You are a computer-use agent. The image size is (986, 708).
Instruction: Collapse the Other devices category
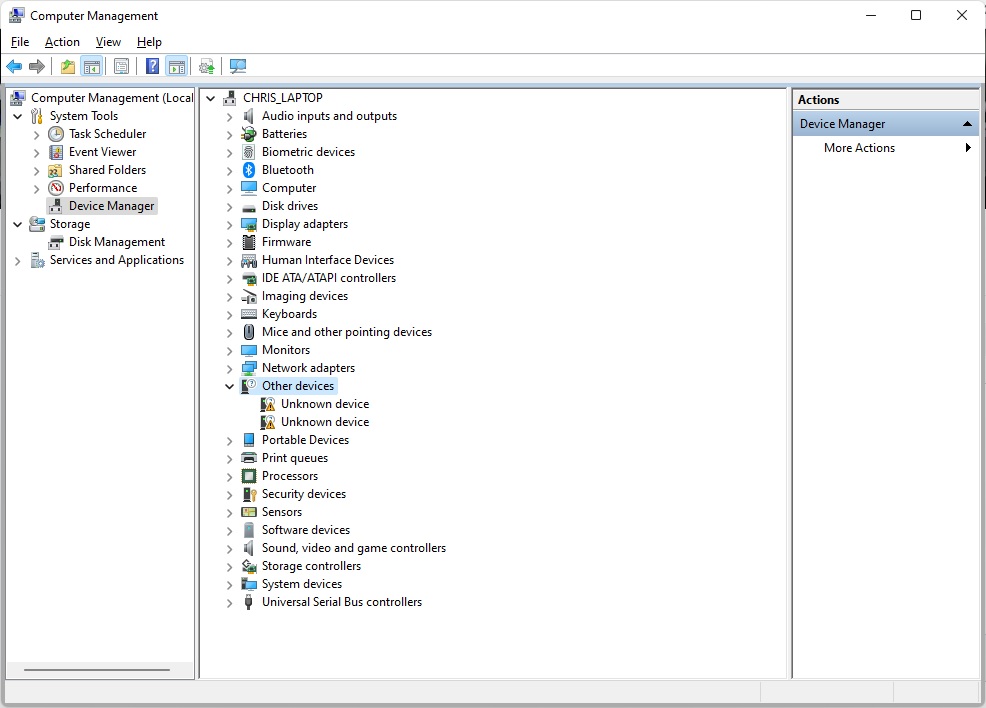tap(229, 385)
